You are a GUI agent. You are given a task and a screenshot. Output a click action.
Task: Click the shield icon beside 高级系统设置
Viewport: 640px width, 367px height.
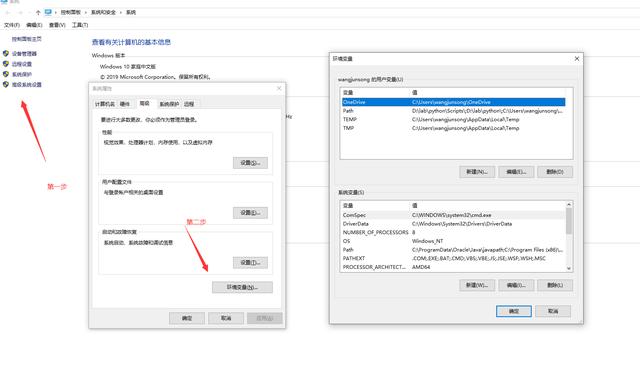coord(6,85)
